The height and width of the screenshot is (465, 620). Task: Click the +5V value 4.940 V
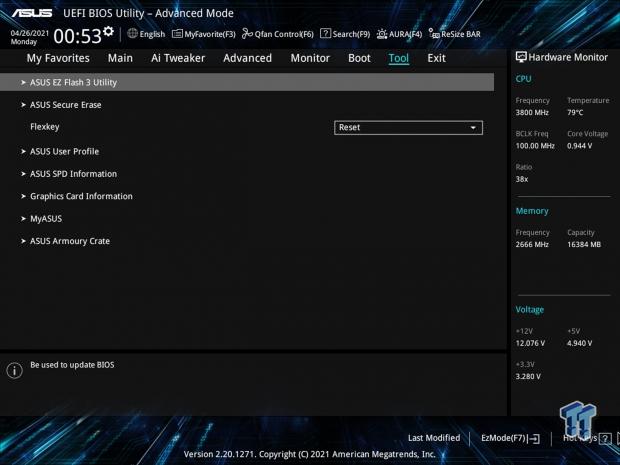579,343
